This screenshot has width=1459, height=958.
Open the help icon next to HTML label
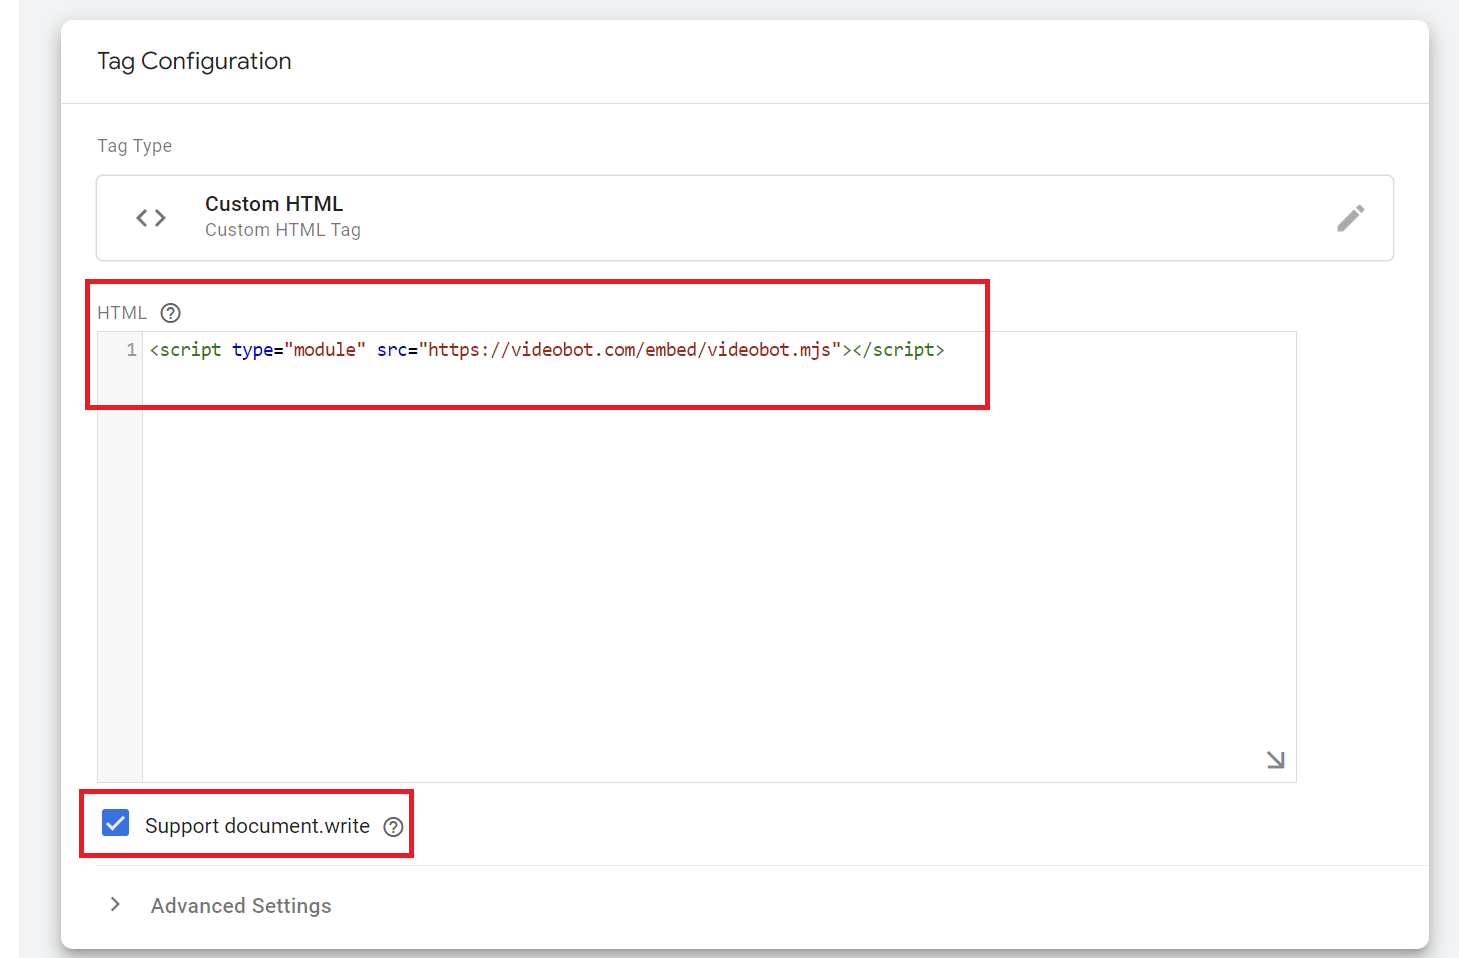[171, 313]
